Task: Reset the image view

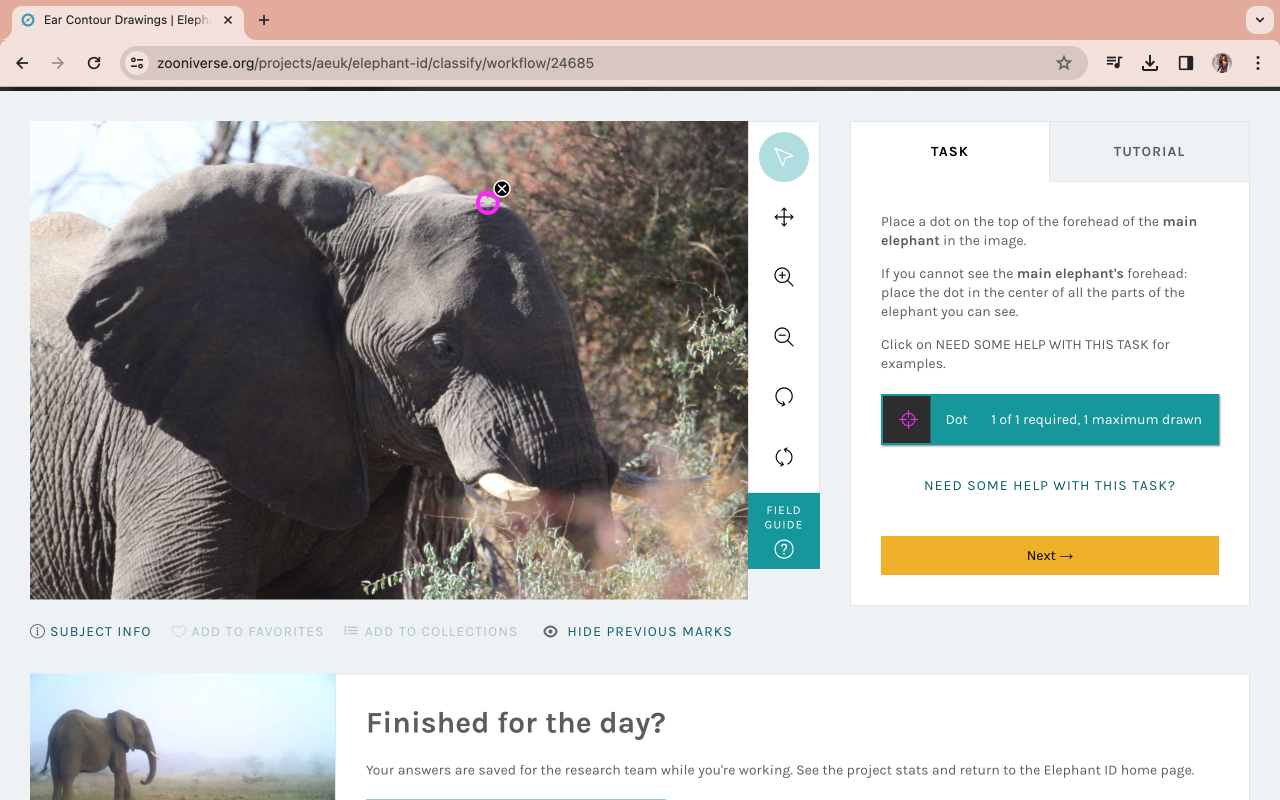Action: click(784, 457)
